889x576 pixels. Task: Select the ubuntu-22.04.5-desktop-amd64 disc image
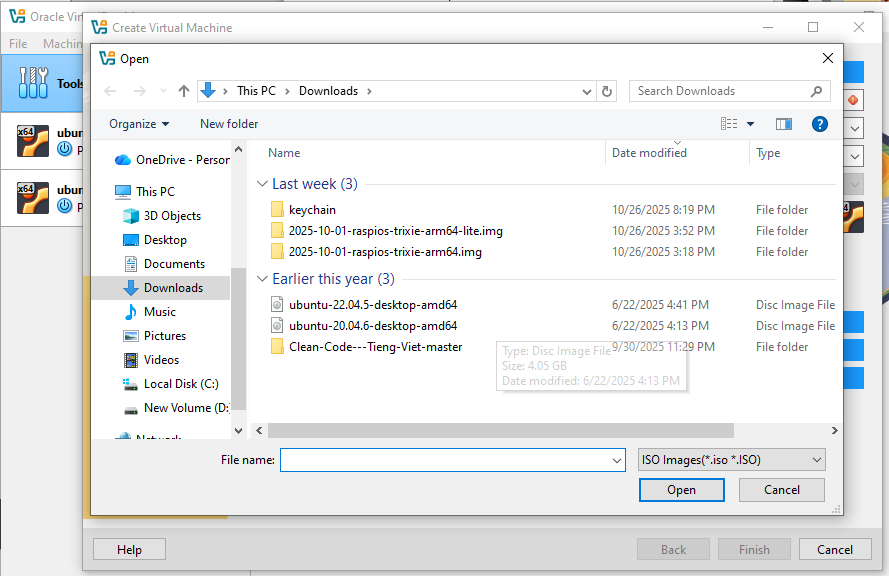373,305
